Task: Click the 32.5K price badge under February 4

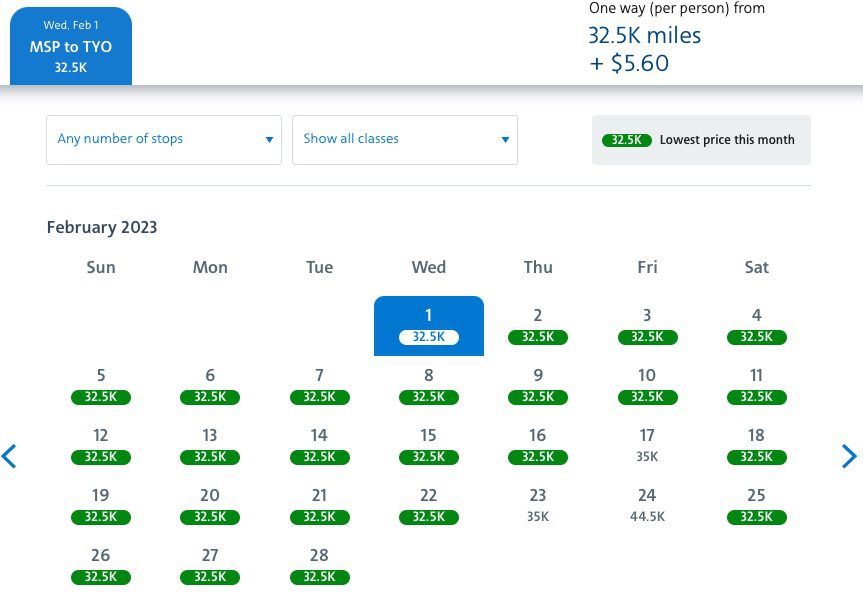Action: coord(756,337)
